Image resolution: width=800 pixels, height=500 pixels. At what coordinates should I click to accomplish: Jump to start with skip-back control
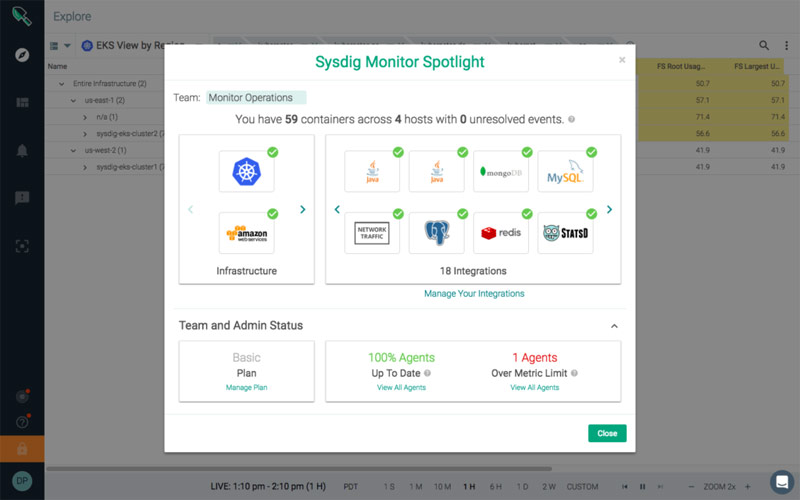[x=624, y=487]
